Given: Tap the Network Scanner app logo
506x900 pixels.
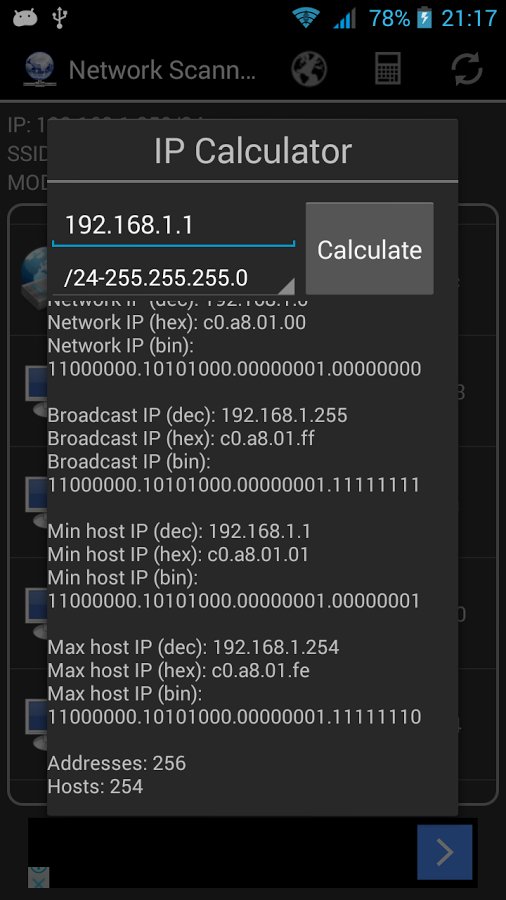Looking at the screenshot, I should click(40, 69).
